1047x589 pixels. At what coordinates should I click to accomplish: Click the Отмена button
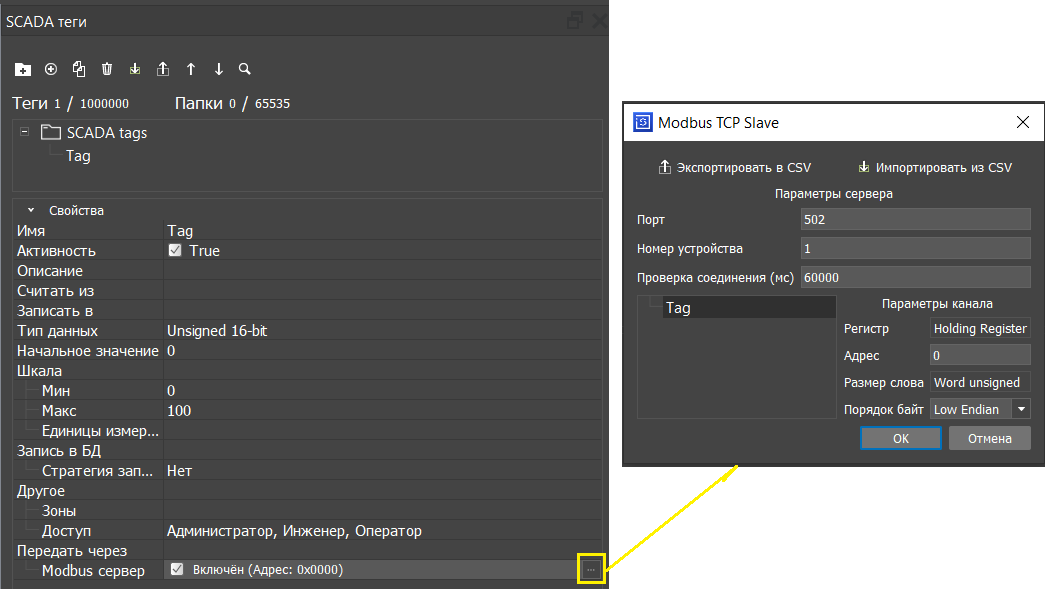tap(989, 438)
